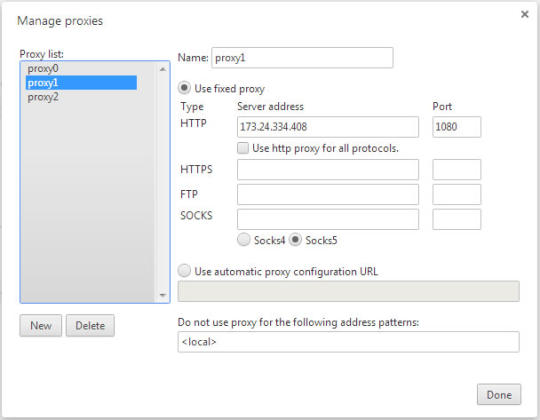The width and height of the screenshot is (540, 420).
Task: Click the proxy list scroll up arrow
Action: [x=163, y=70]
